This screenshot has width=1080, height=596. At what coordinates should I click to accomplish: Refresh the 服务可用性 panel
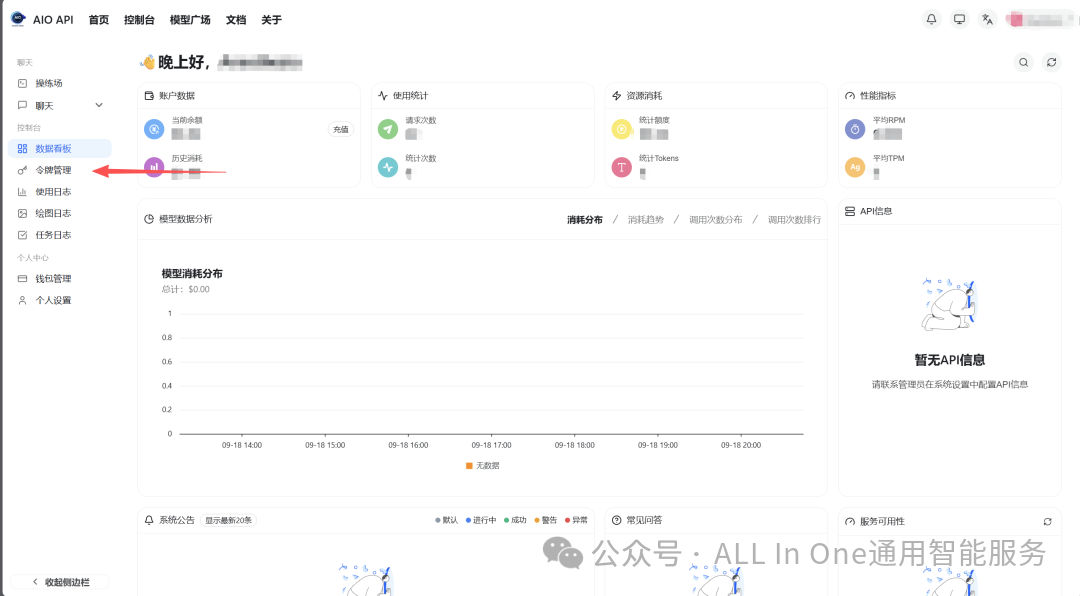click(1047, 522)
